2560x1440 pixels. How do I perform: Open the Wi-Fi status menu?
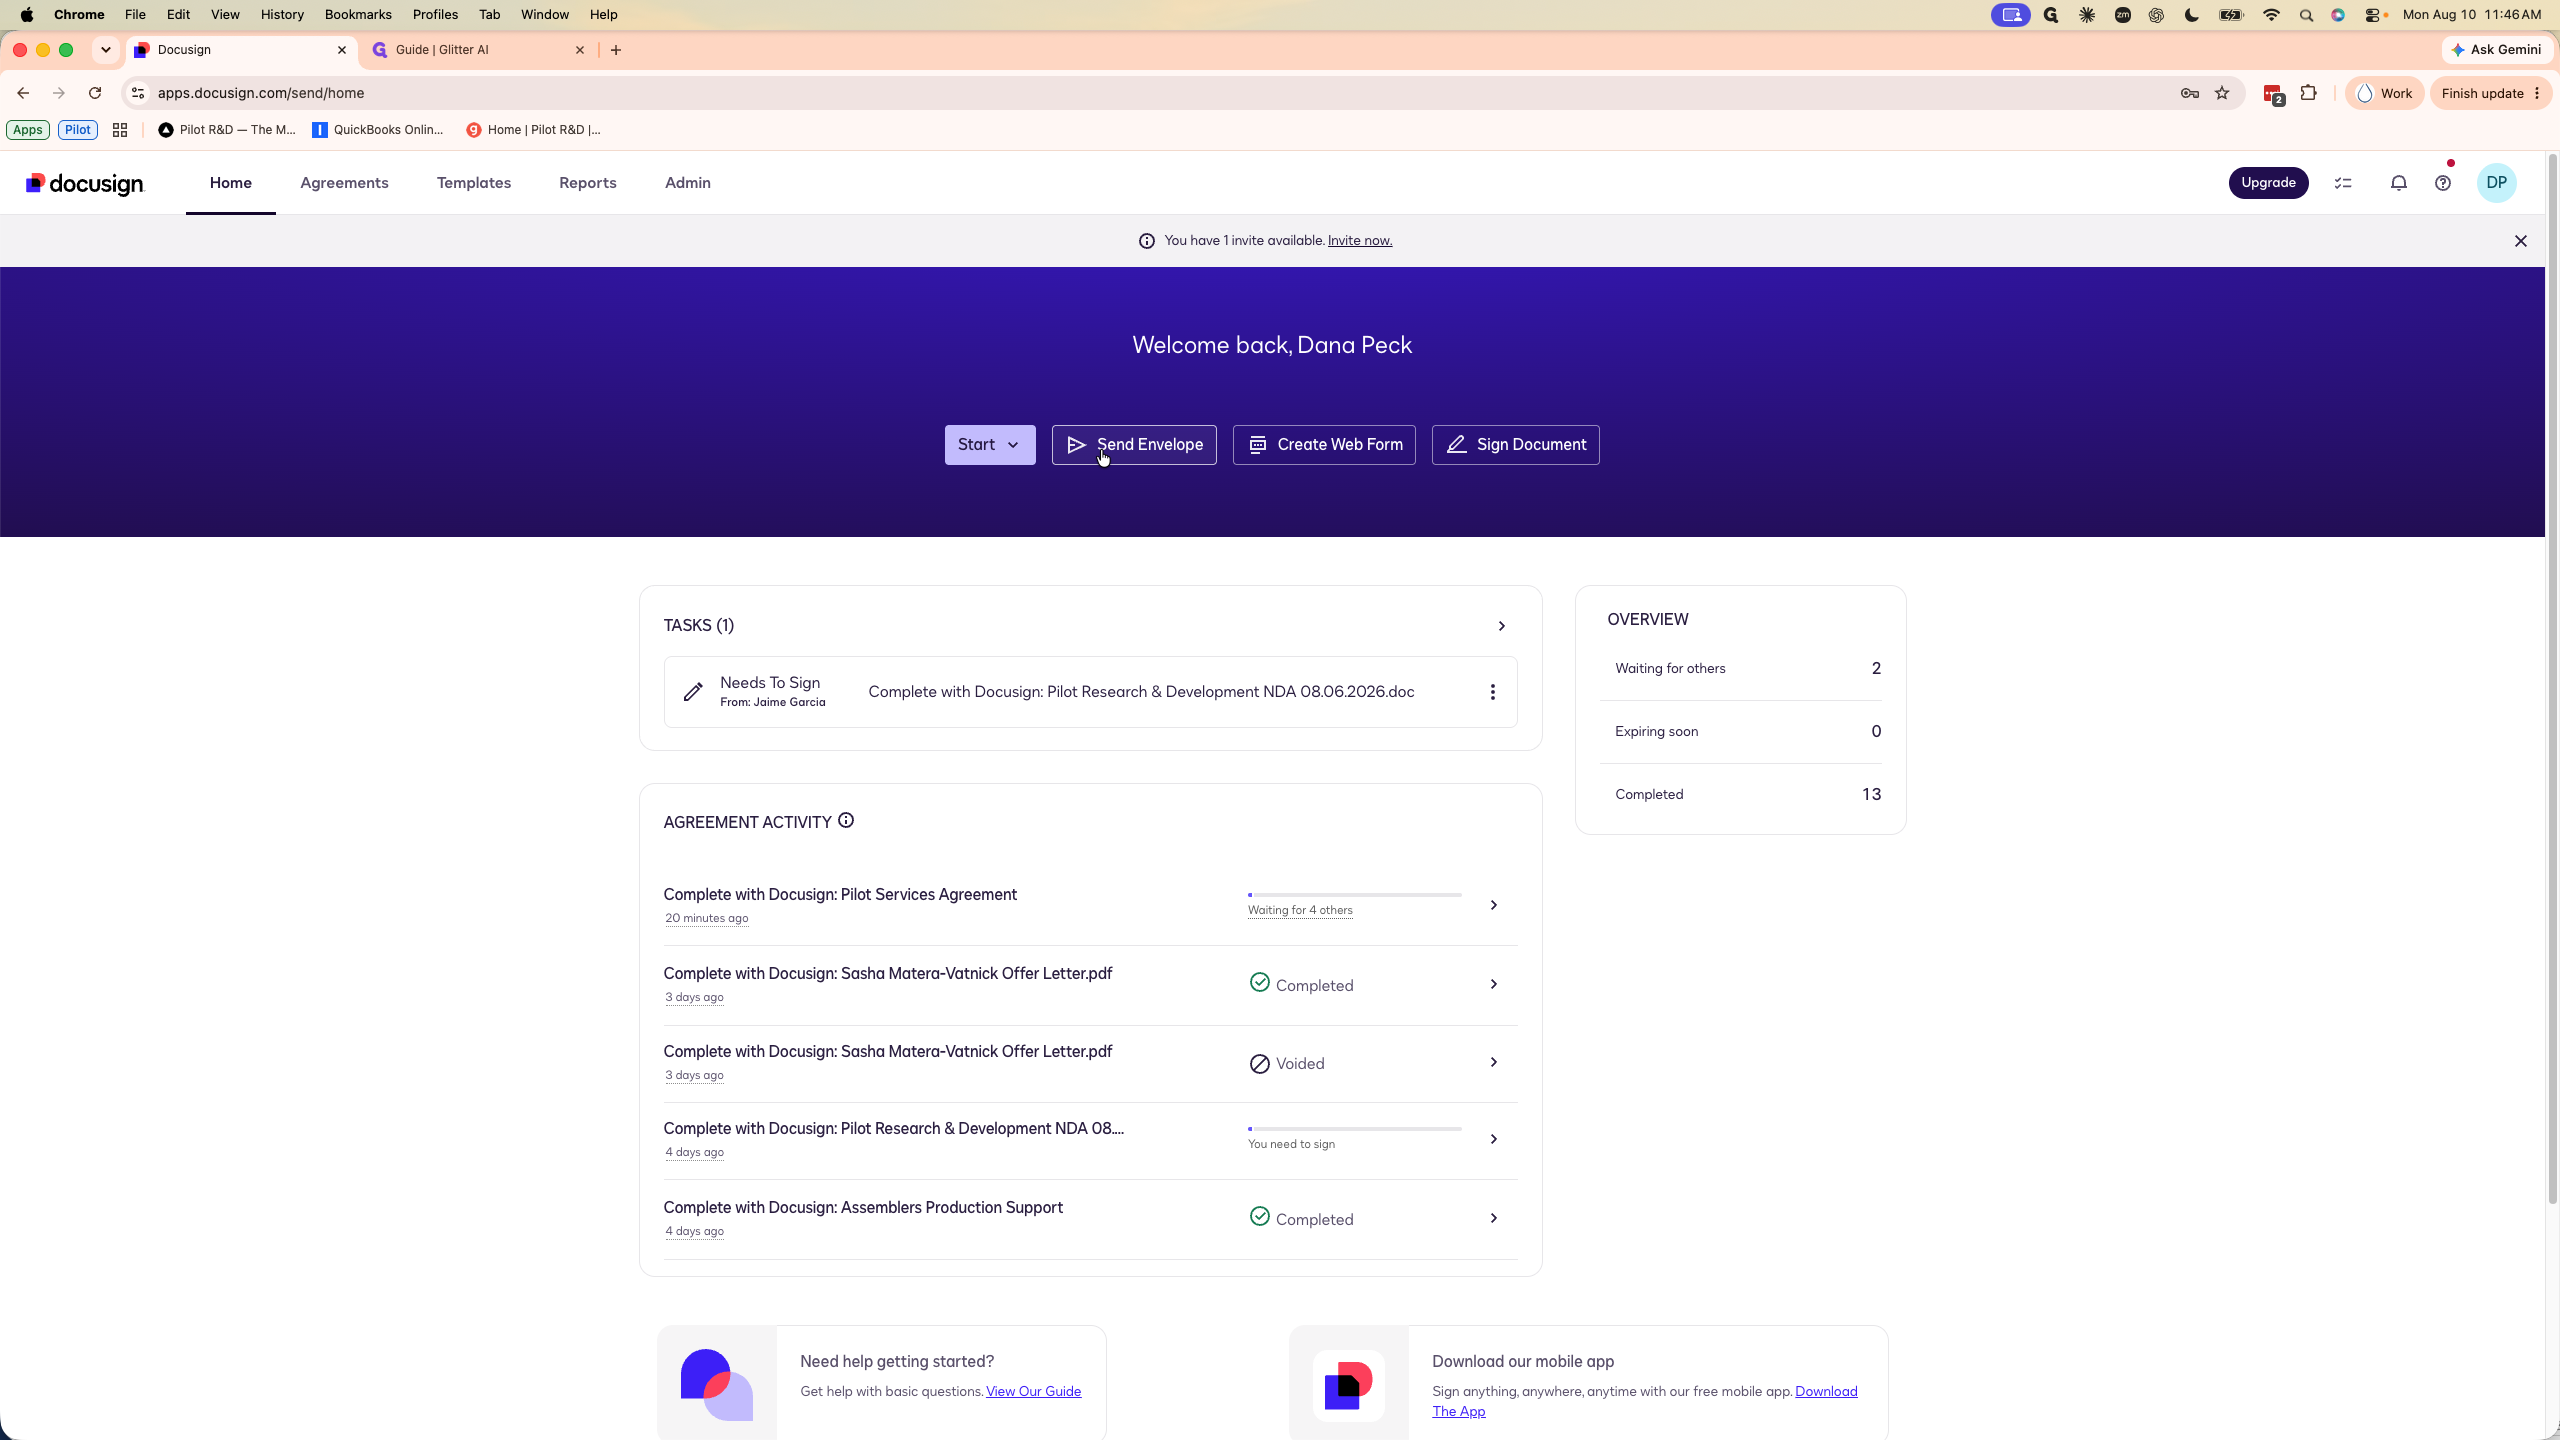[x=2271, y=15]
